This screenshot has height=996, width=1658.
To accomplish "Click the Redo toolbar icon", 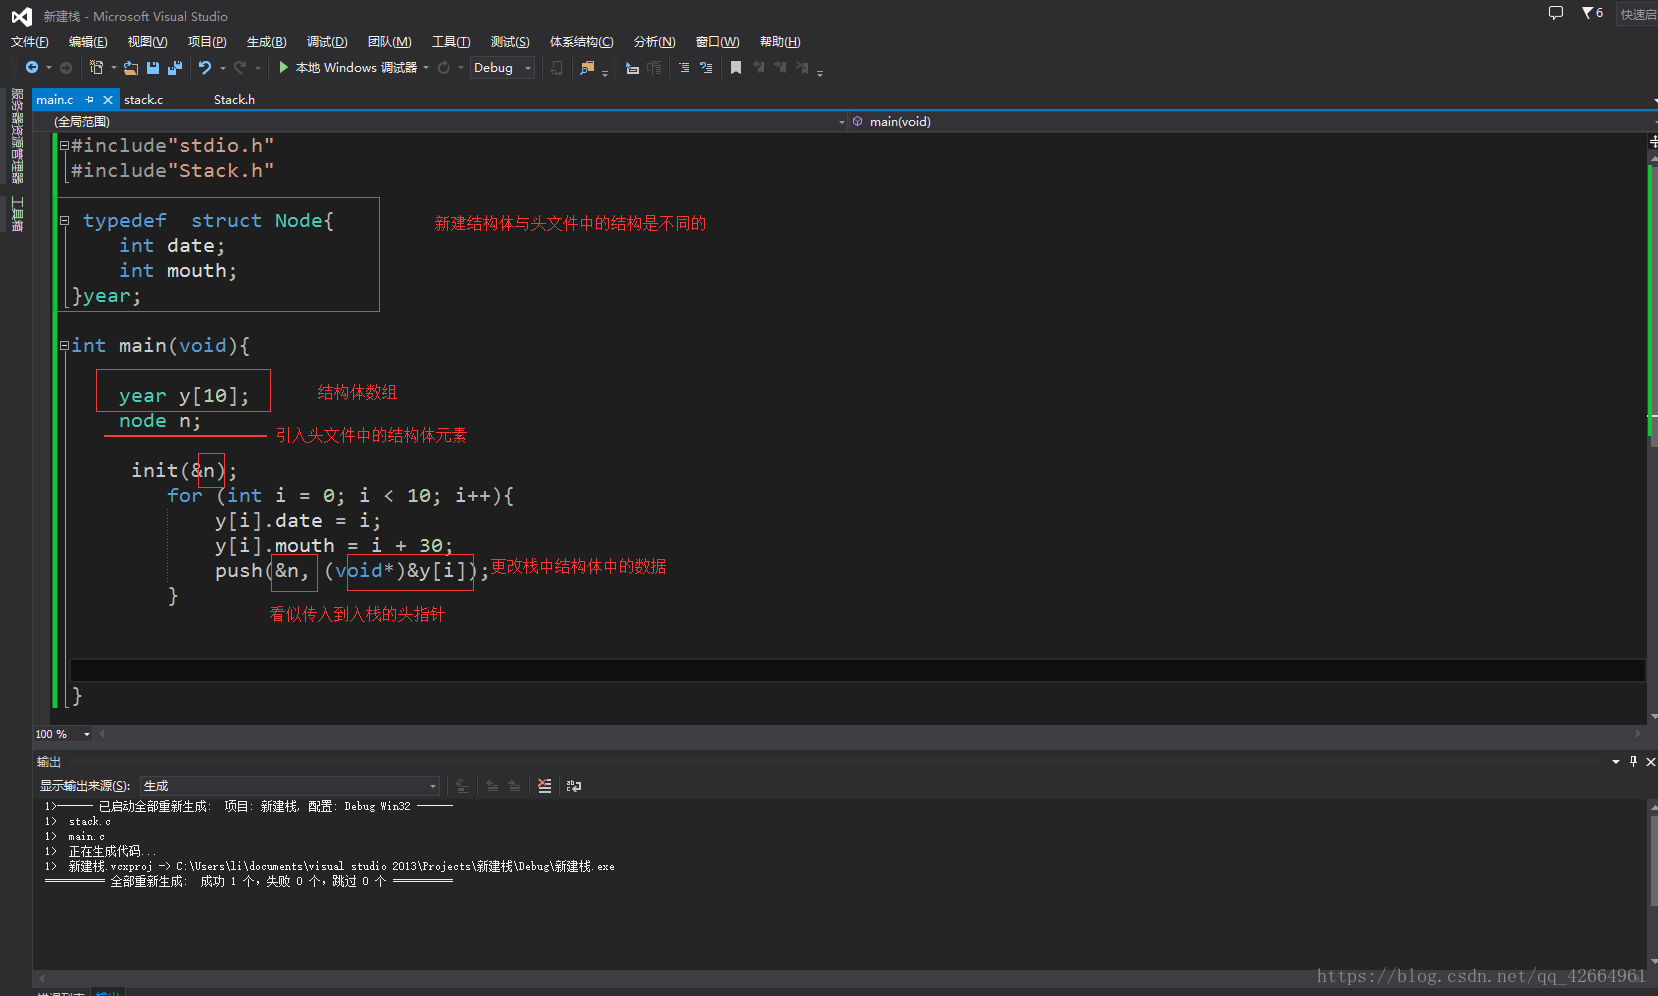I will coord(240,67).
